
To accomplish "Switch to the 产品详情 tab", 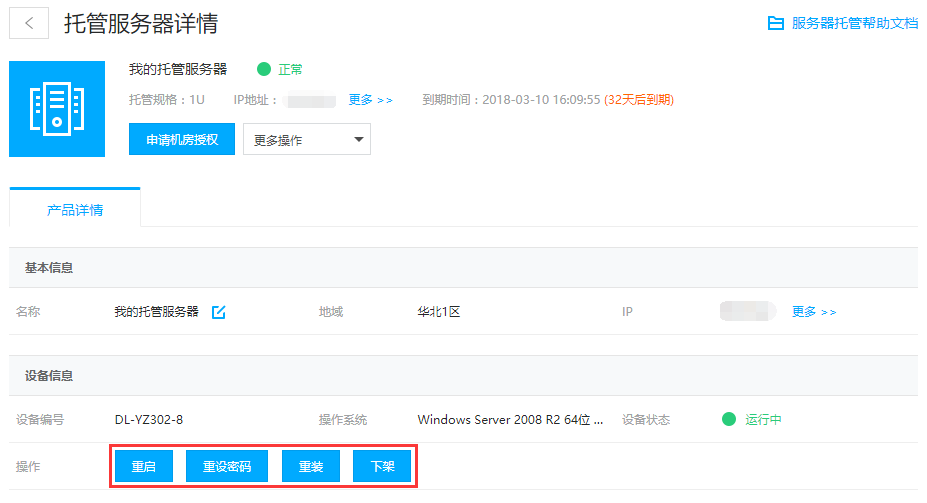I will point(75,210).
